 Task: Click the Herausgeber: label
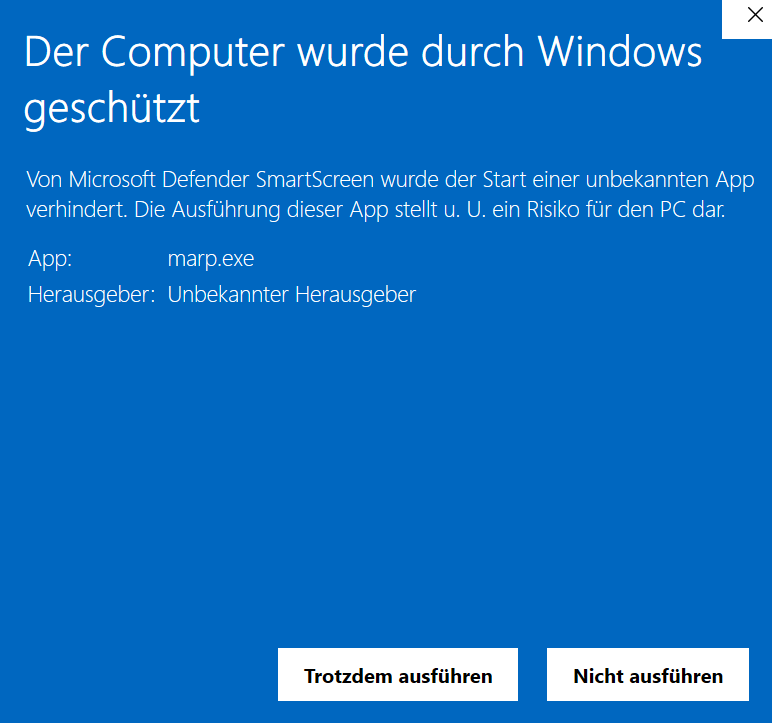point(92,295)
